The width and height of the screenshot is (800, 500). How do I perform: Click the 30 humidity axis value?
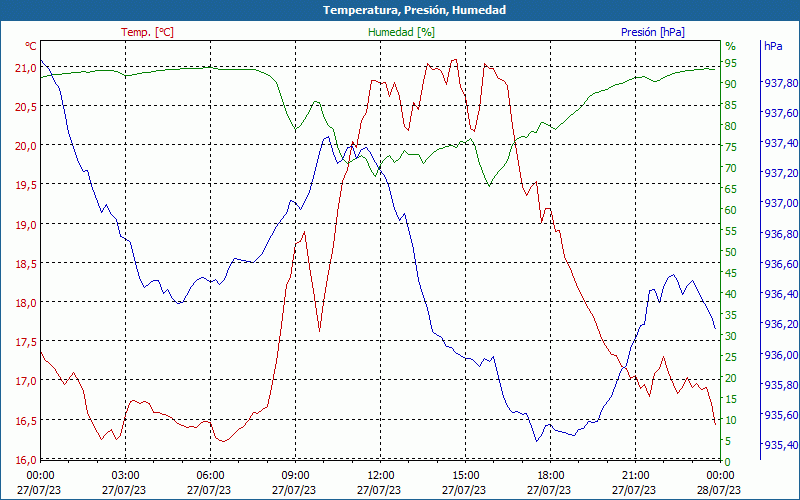(731, 336)
